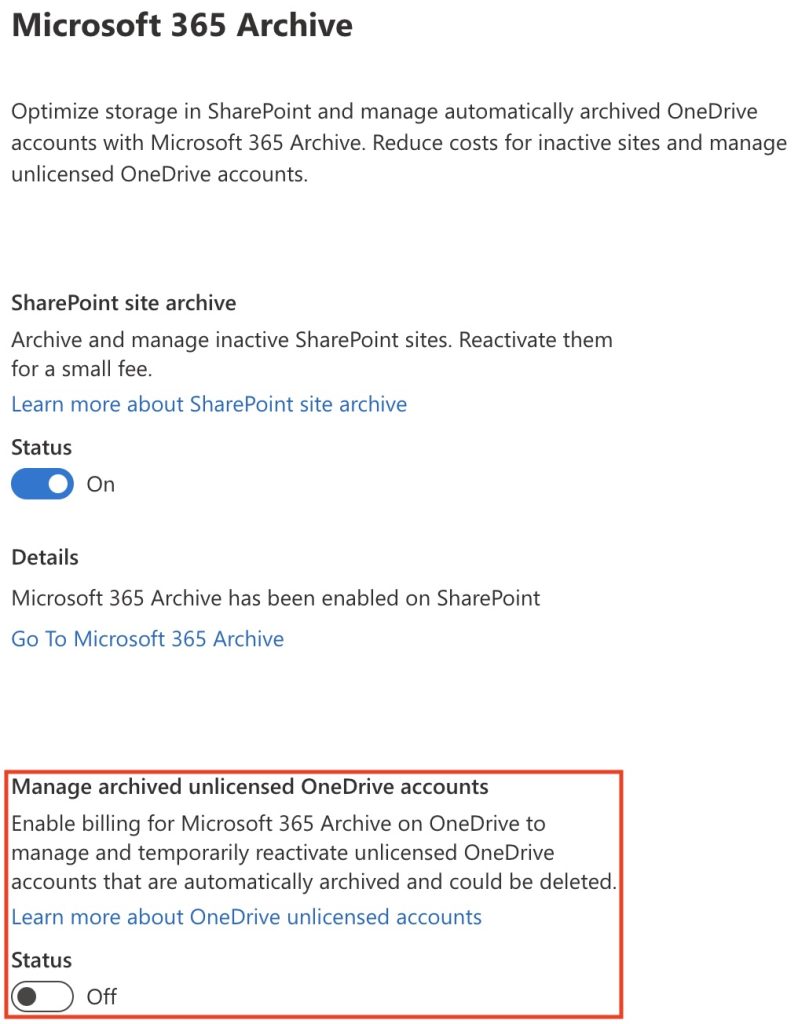Click the white knob of the On switch

pyautogui.click(x=58, y=484)
